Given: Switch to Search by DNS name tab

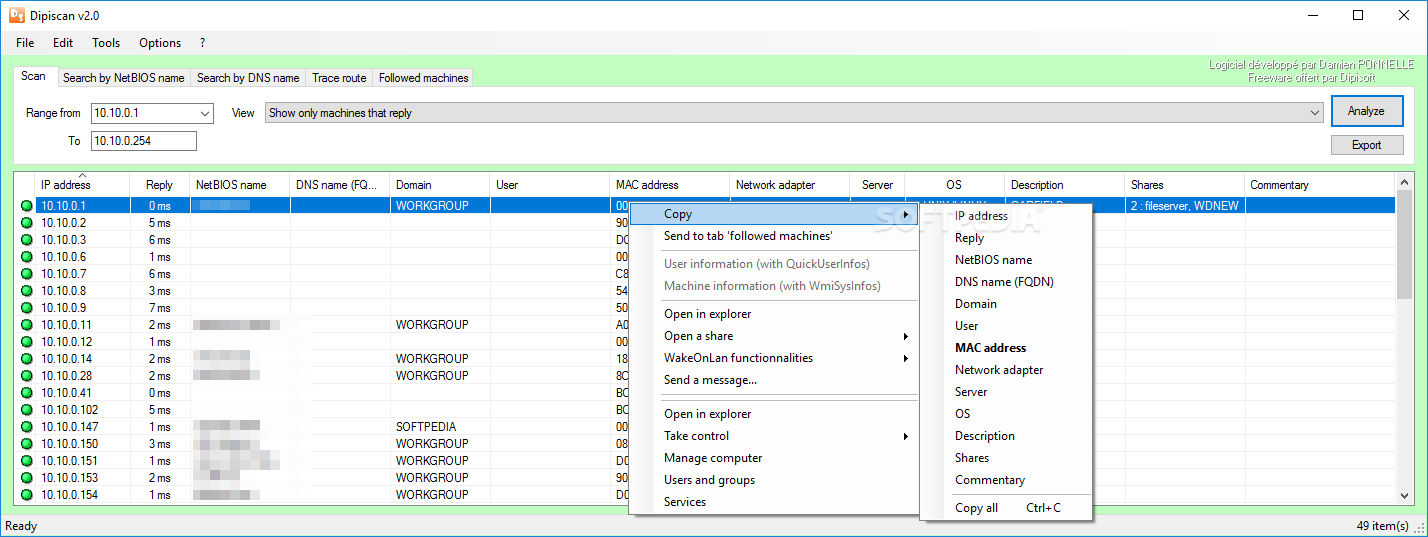Looking at the screenshot, I should click(x=248, y=78).
